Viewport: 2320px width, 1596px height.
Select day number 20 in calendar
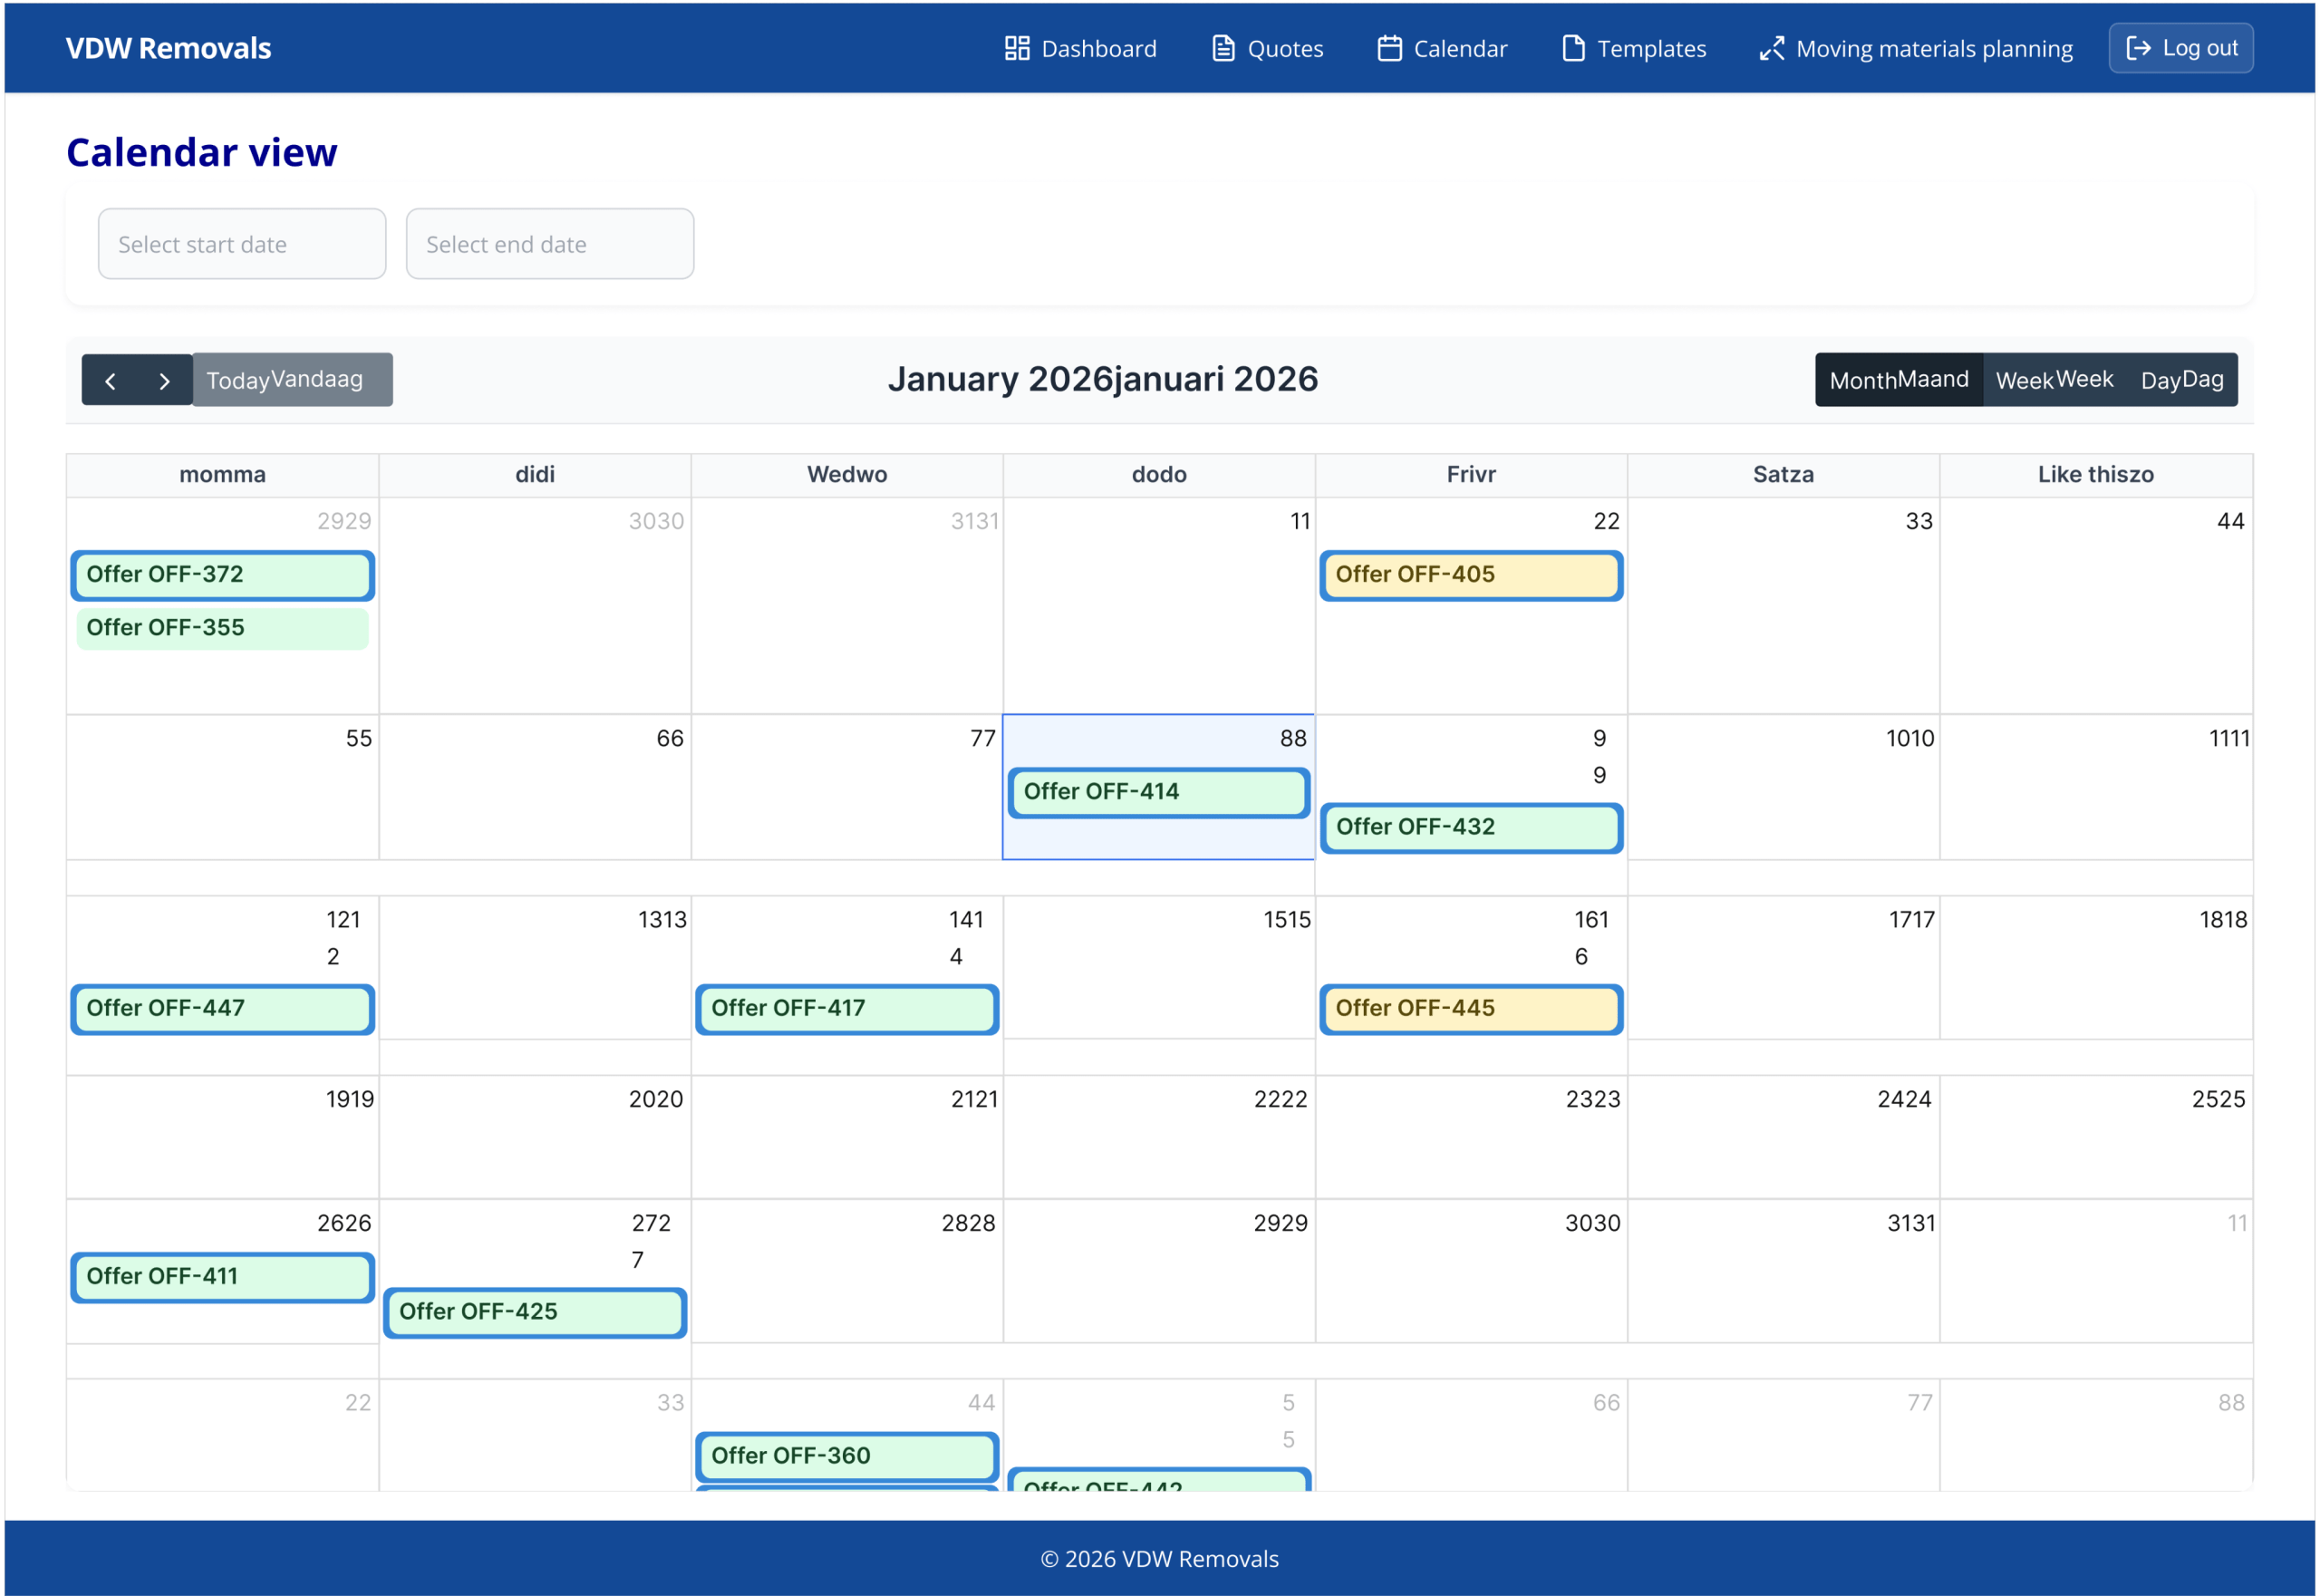pos(655,1100)
